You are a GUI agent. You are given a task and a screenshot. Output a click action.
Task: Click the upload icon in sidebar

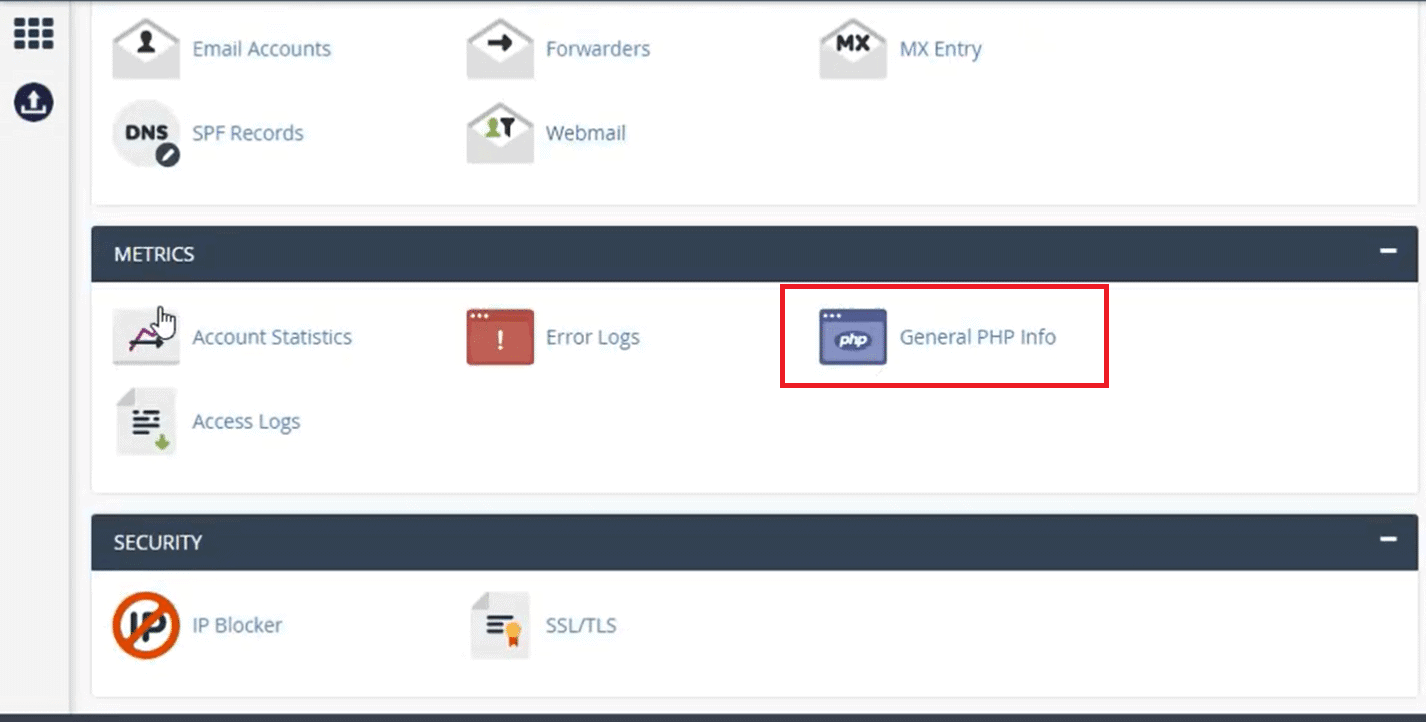point(33,101)
